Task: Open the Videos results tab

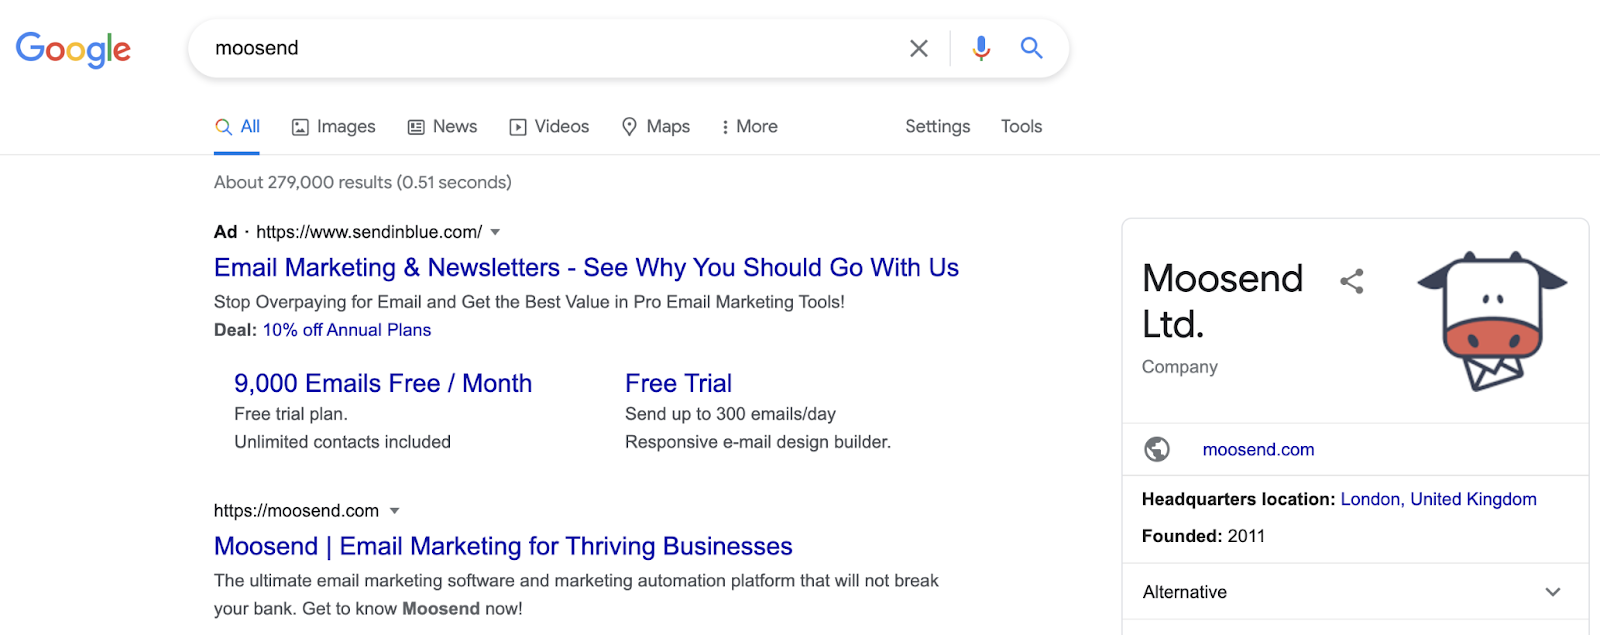Action: (549, 127)
